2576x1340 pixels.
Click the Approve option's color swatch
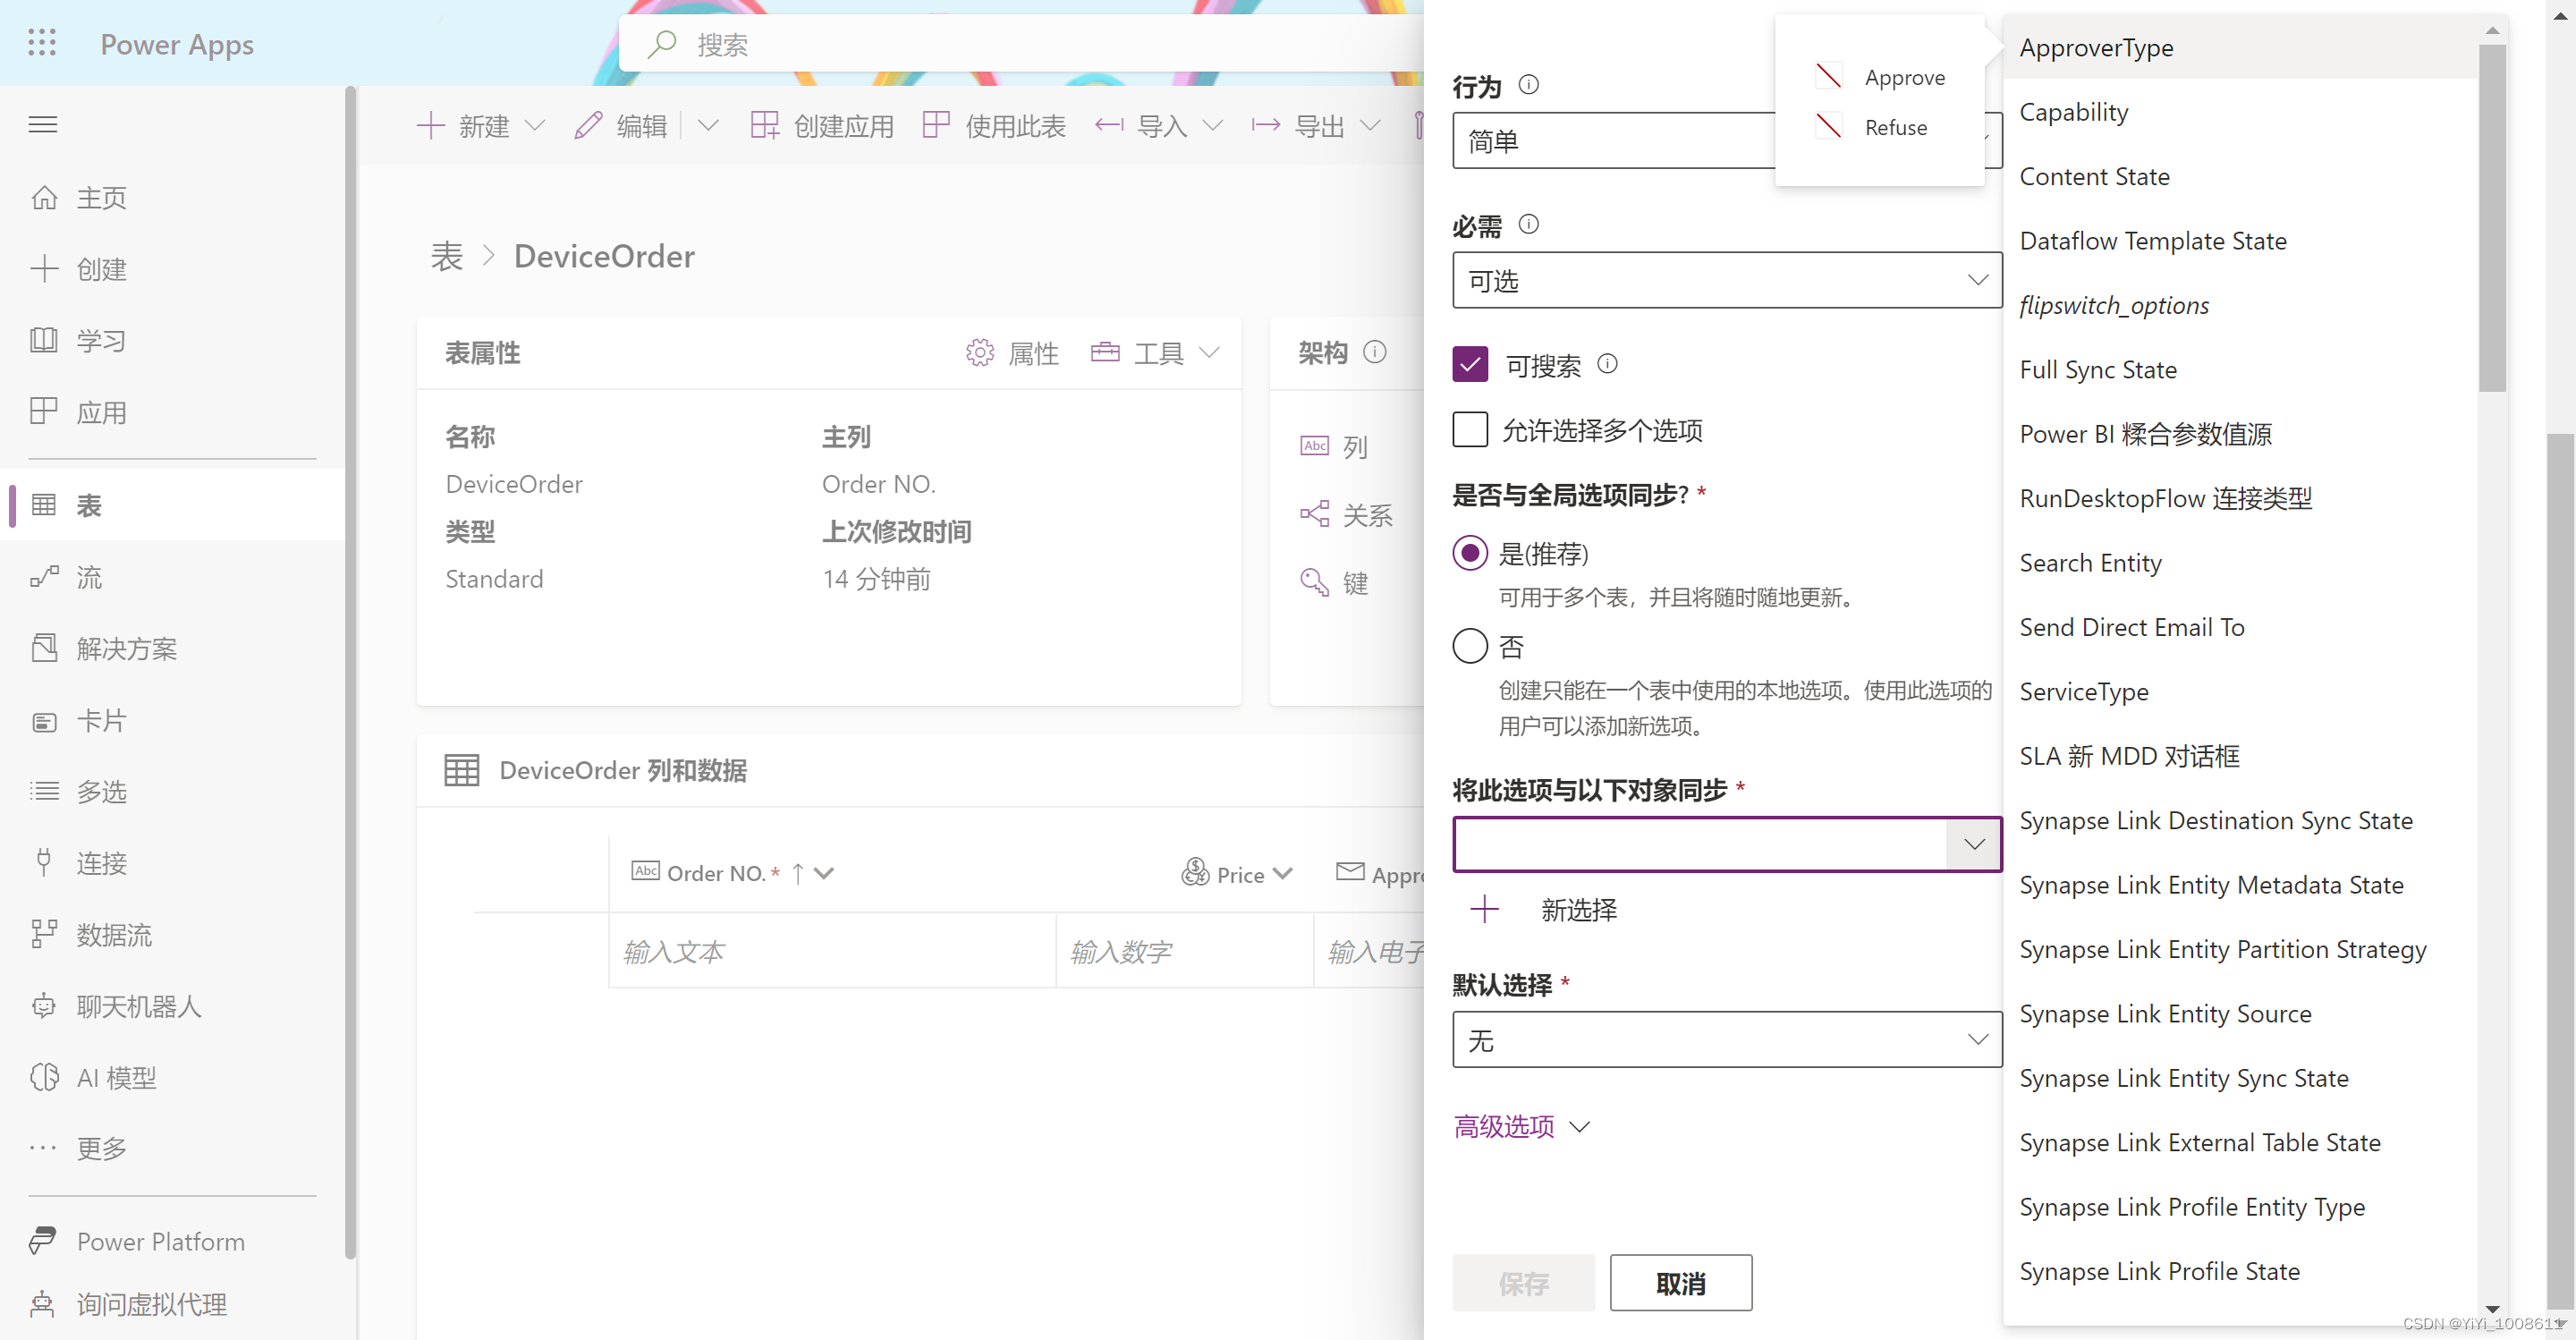1829,75
